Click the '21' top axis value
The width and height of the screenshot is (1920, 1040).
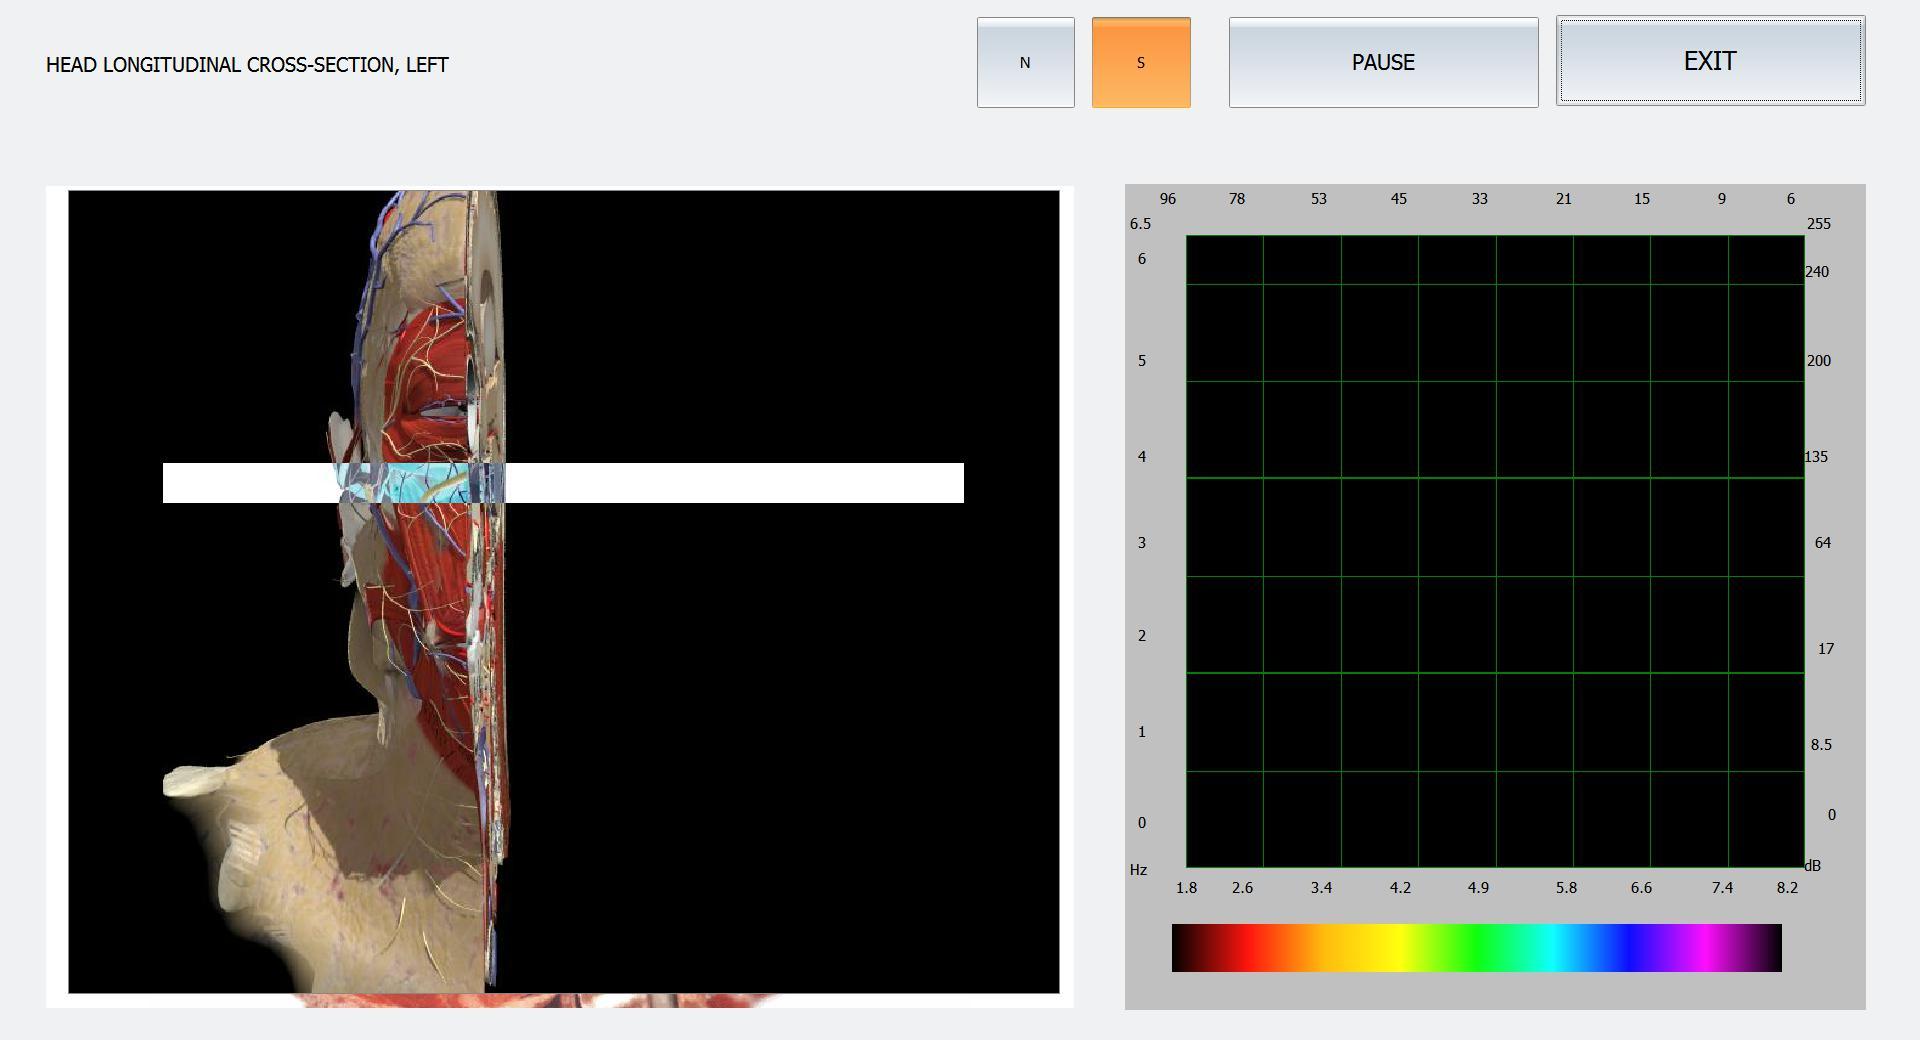[x=1563, y=199]
